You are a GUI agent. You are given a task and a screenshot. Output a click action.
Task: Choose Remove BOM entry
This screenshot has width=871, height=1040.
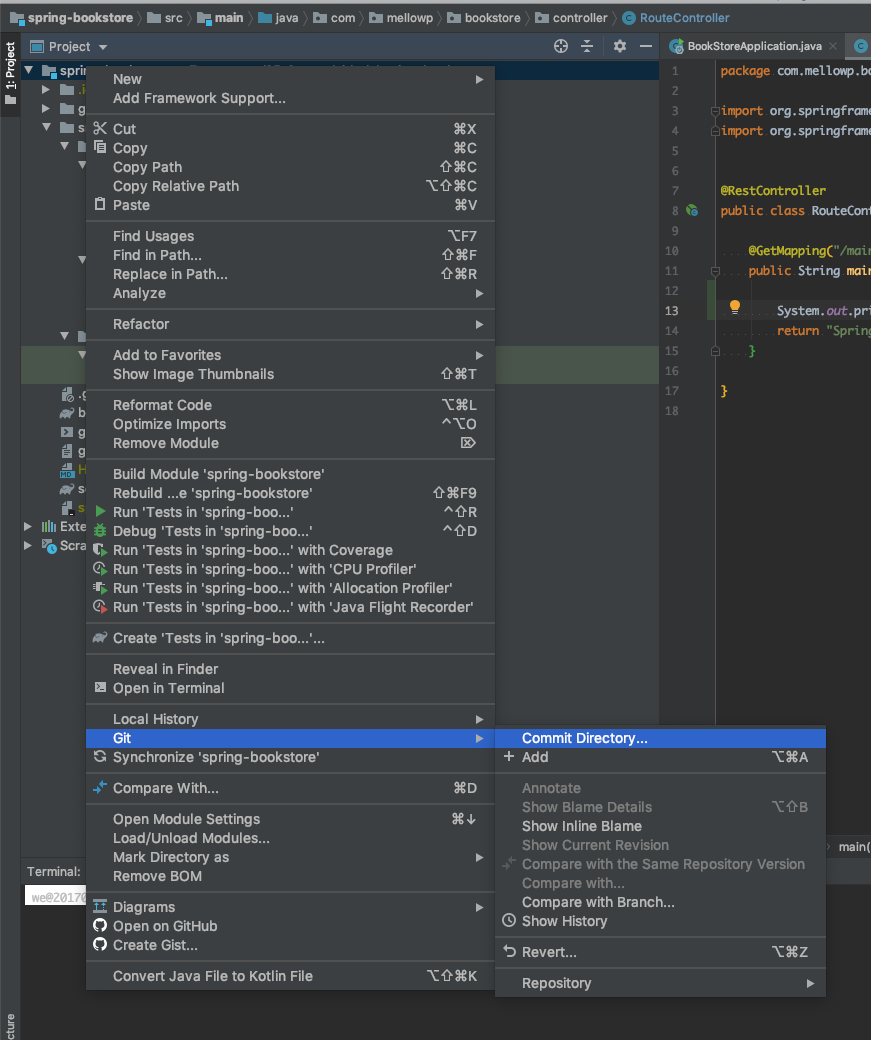157,876
